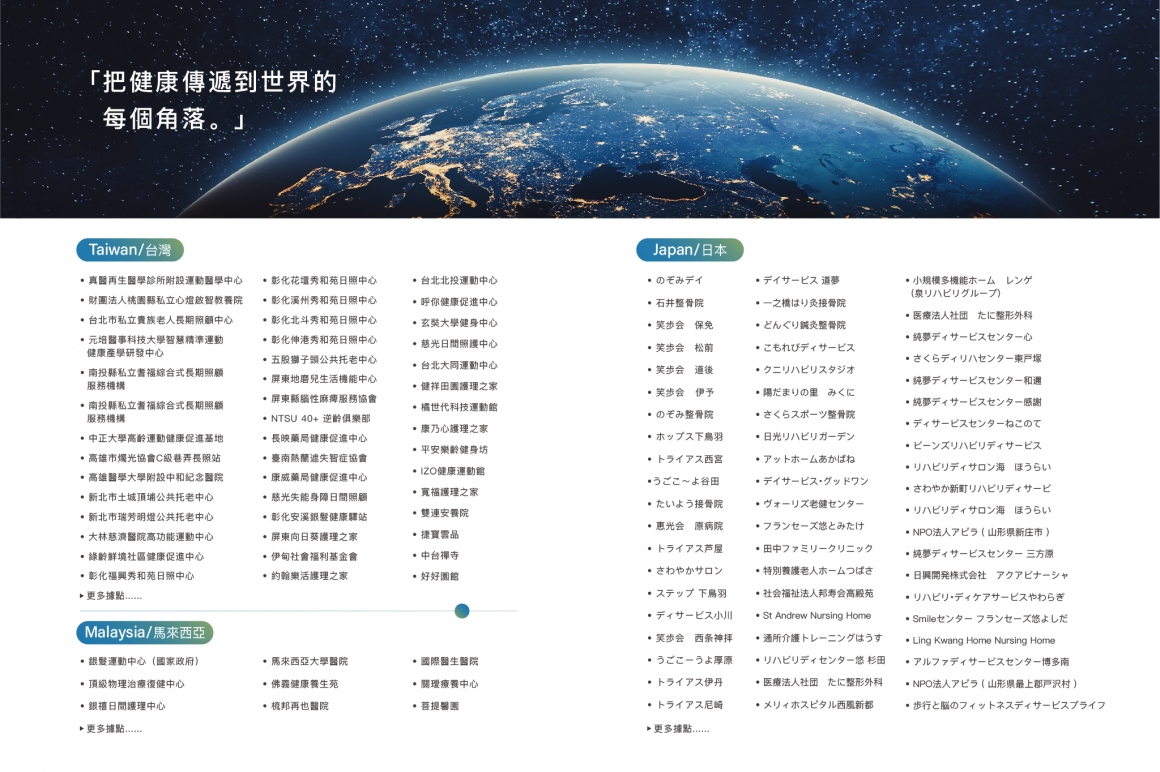Click 屏東向日葵護理之家
Viewport: 1160px width, 772px height.
pos(314,537)
